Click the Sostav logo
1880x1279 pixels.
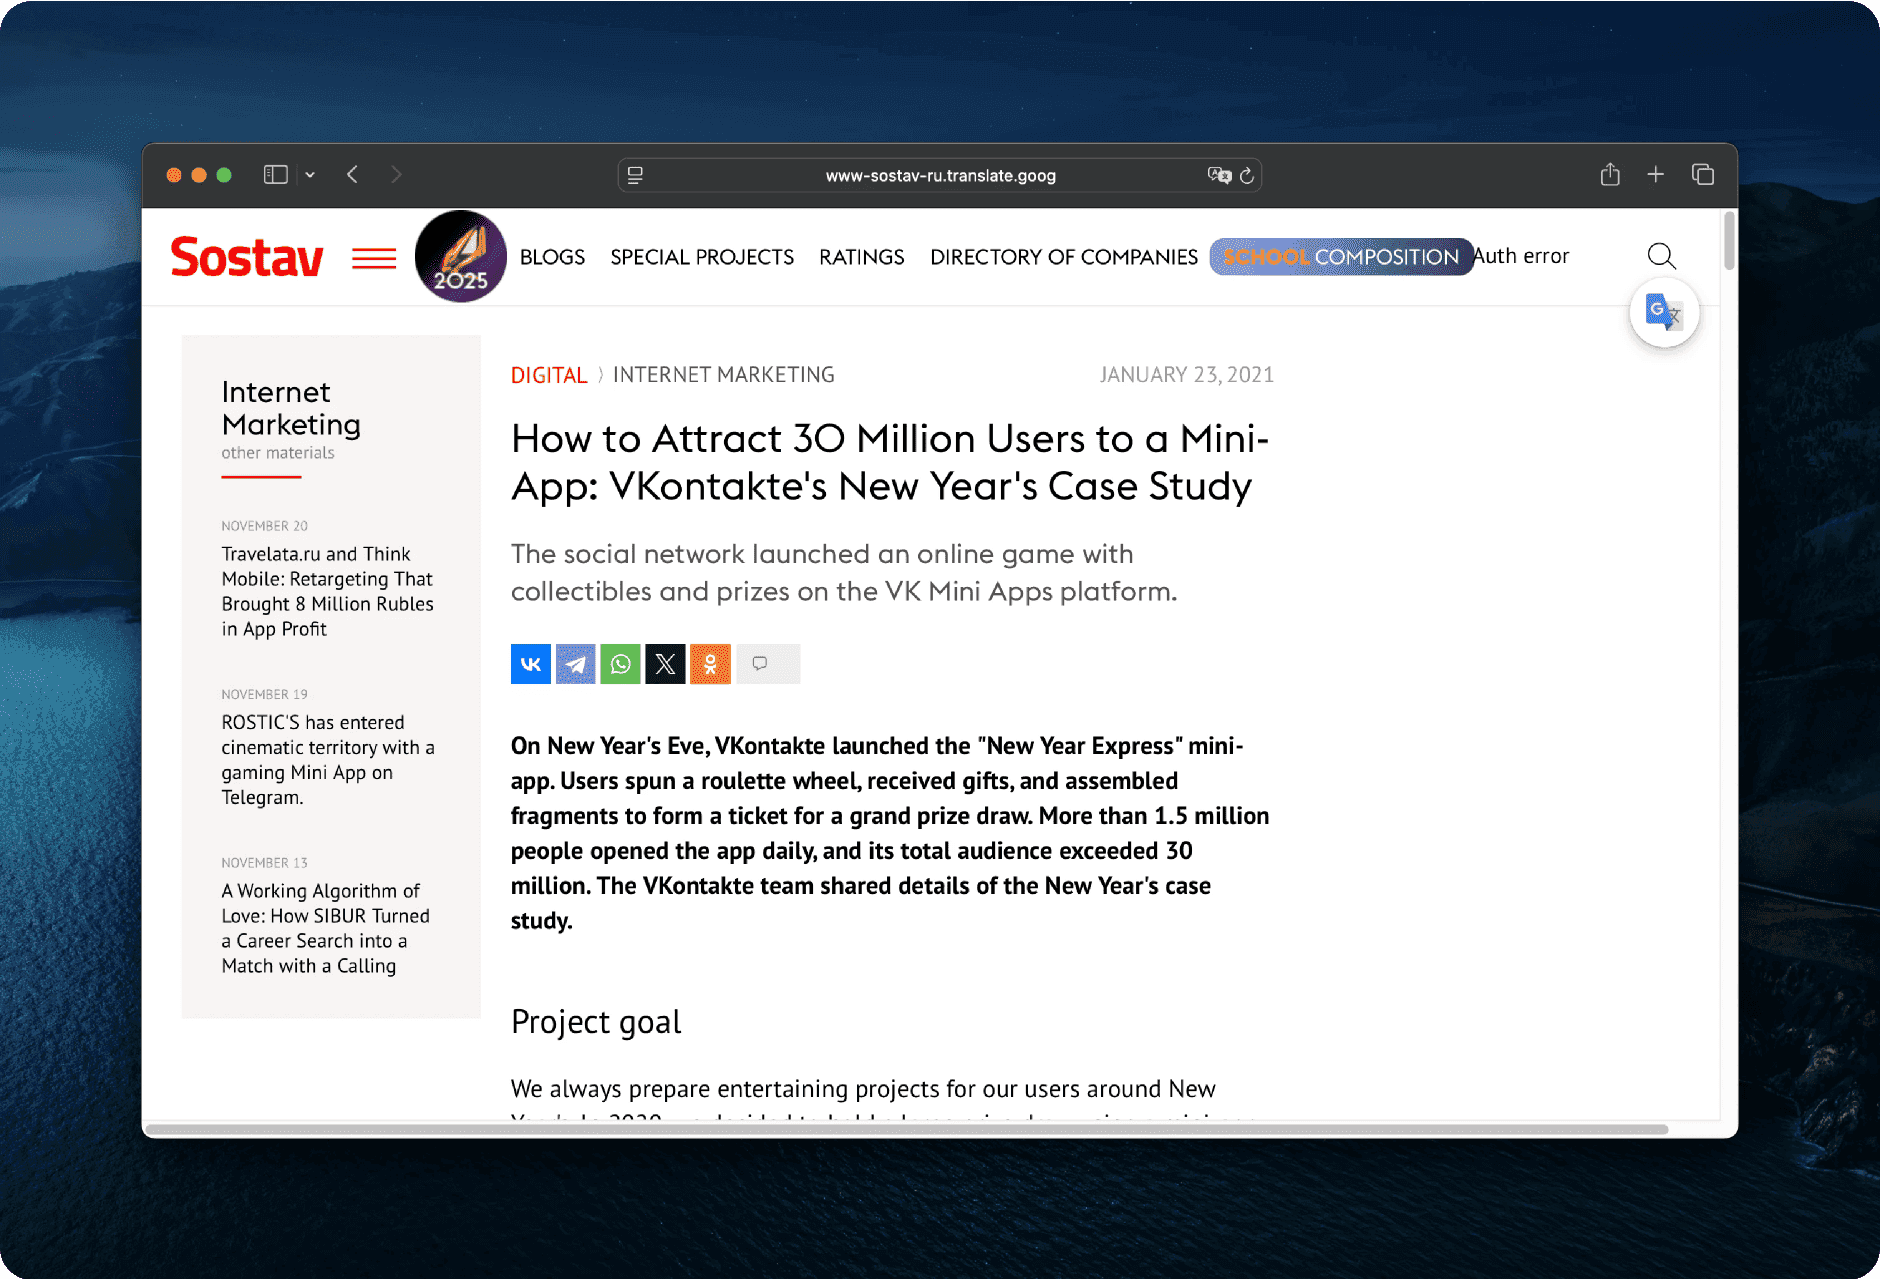click(247, 257)
